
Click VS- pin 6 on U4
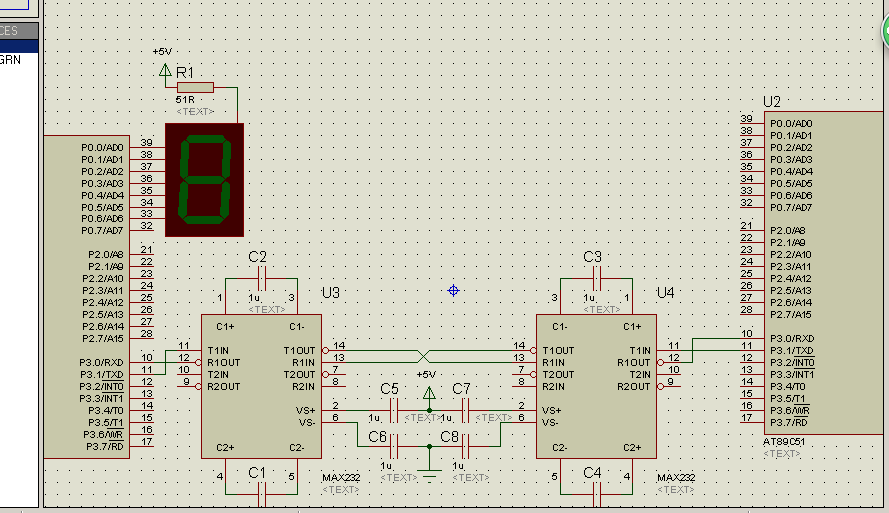524,422
